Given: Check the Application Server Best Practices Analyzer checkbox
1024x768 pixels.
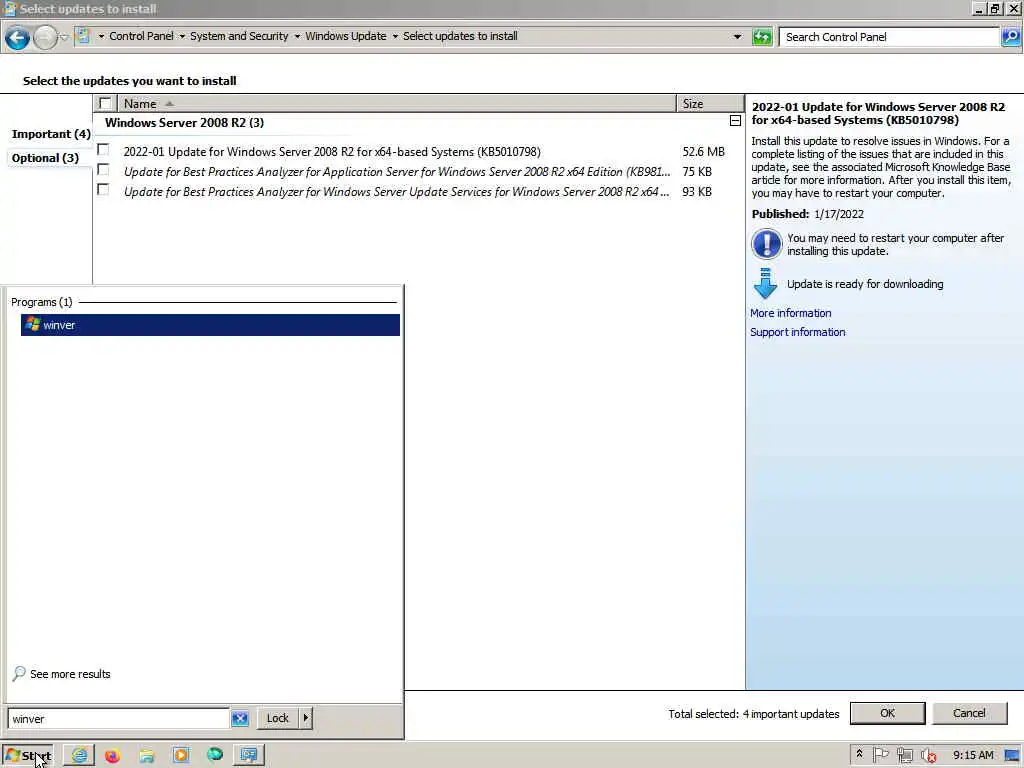Looking at the screenshot, I should [103, 170].
